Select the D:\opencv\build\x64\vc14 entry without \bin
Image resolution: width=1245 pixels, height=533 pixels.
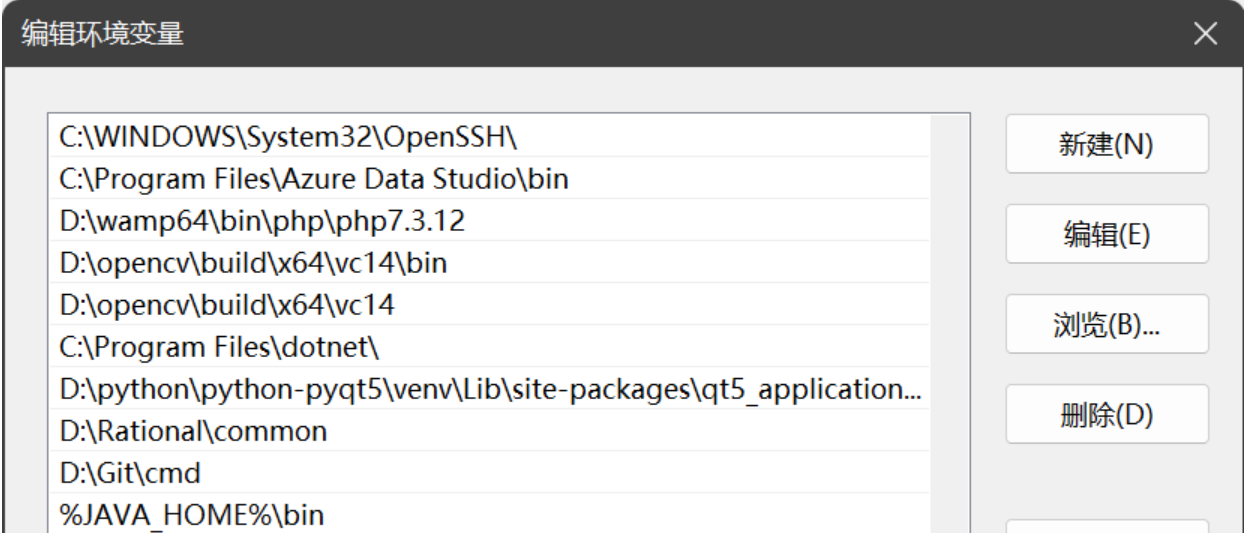[227, 304]
